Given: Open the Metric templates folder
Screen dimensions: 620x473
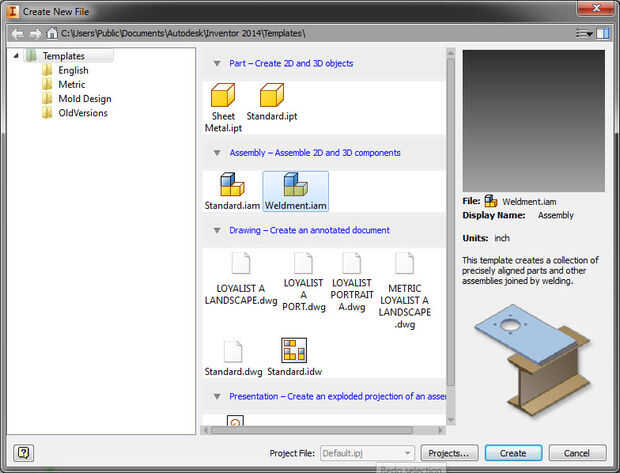Looking at the screenshot, I should [64, 85].
